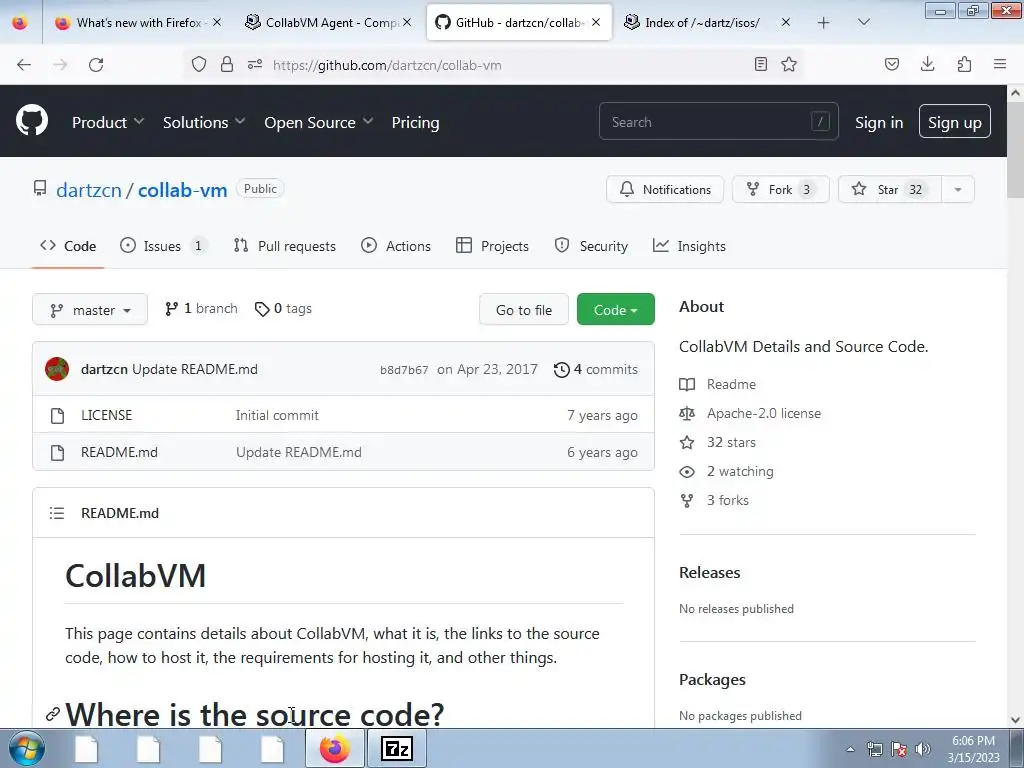This screenshot has width=1024, height=768.
Task: Expand the star lists dropdown arrow
Action: click(x=958, y=189)
